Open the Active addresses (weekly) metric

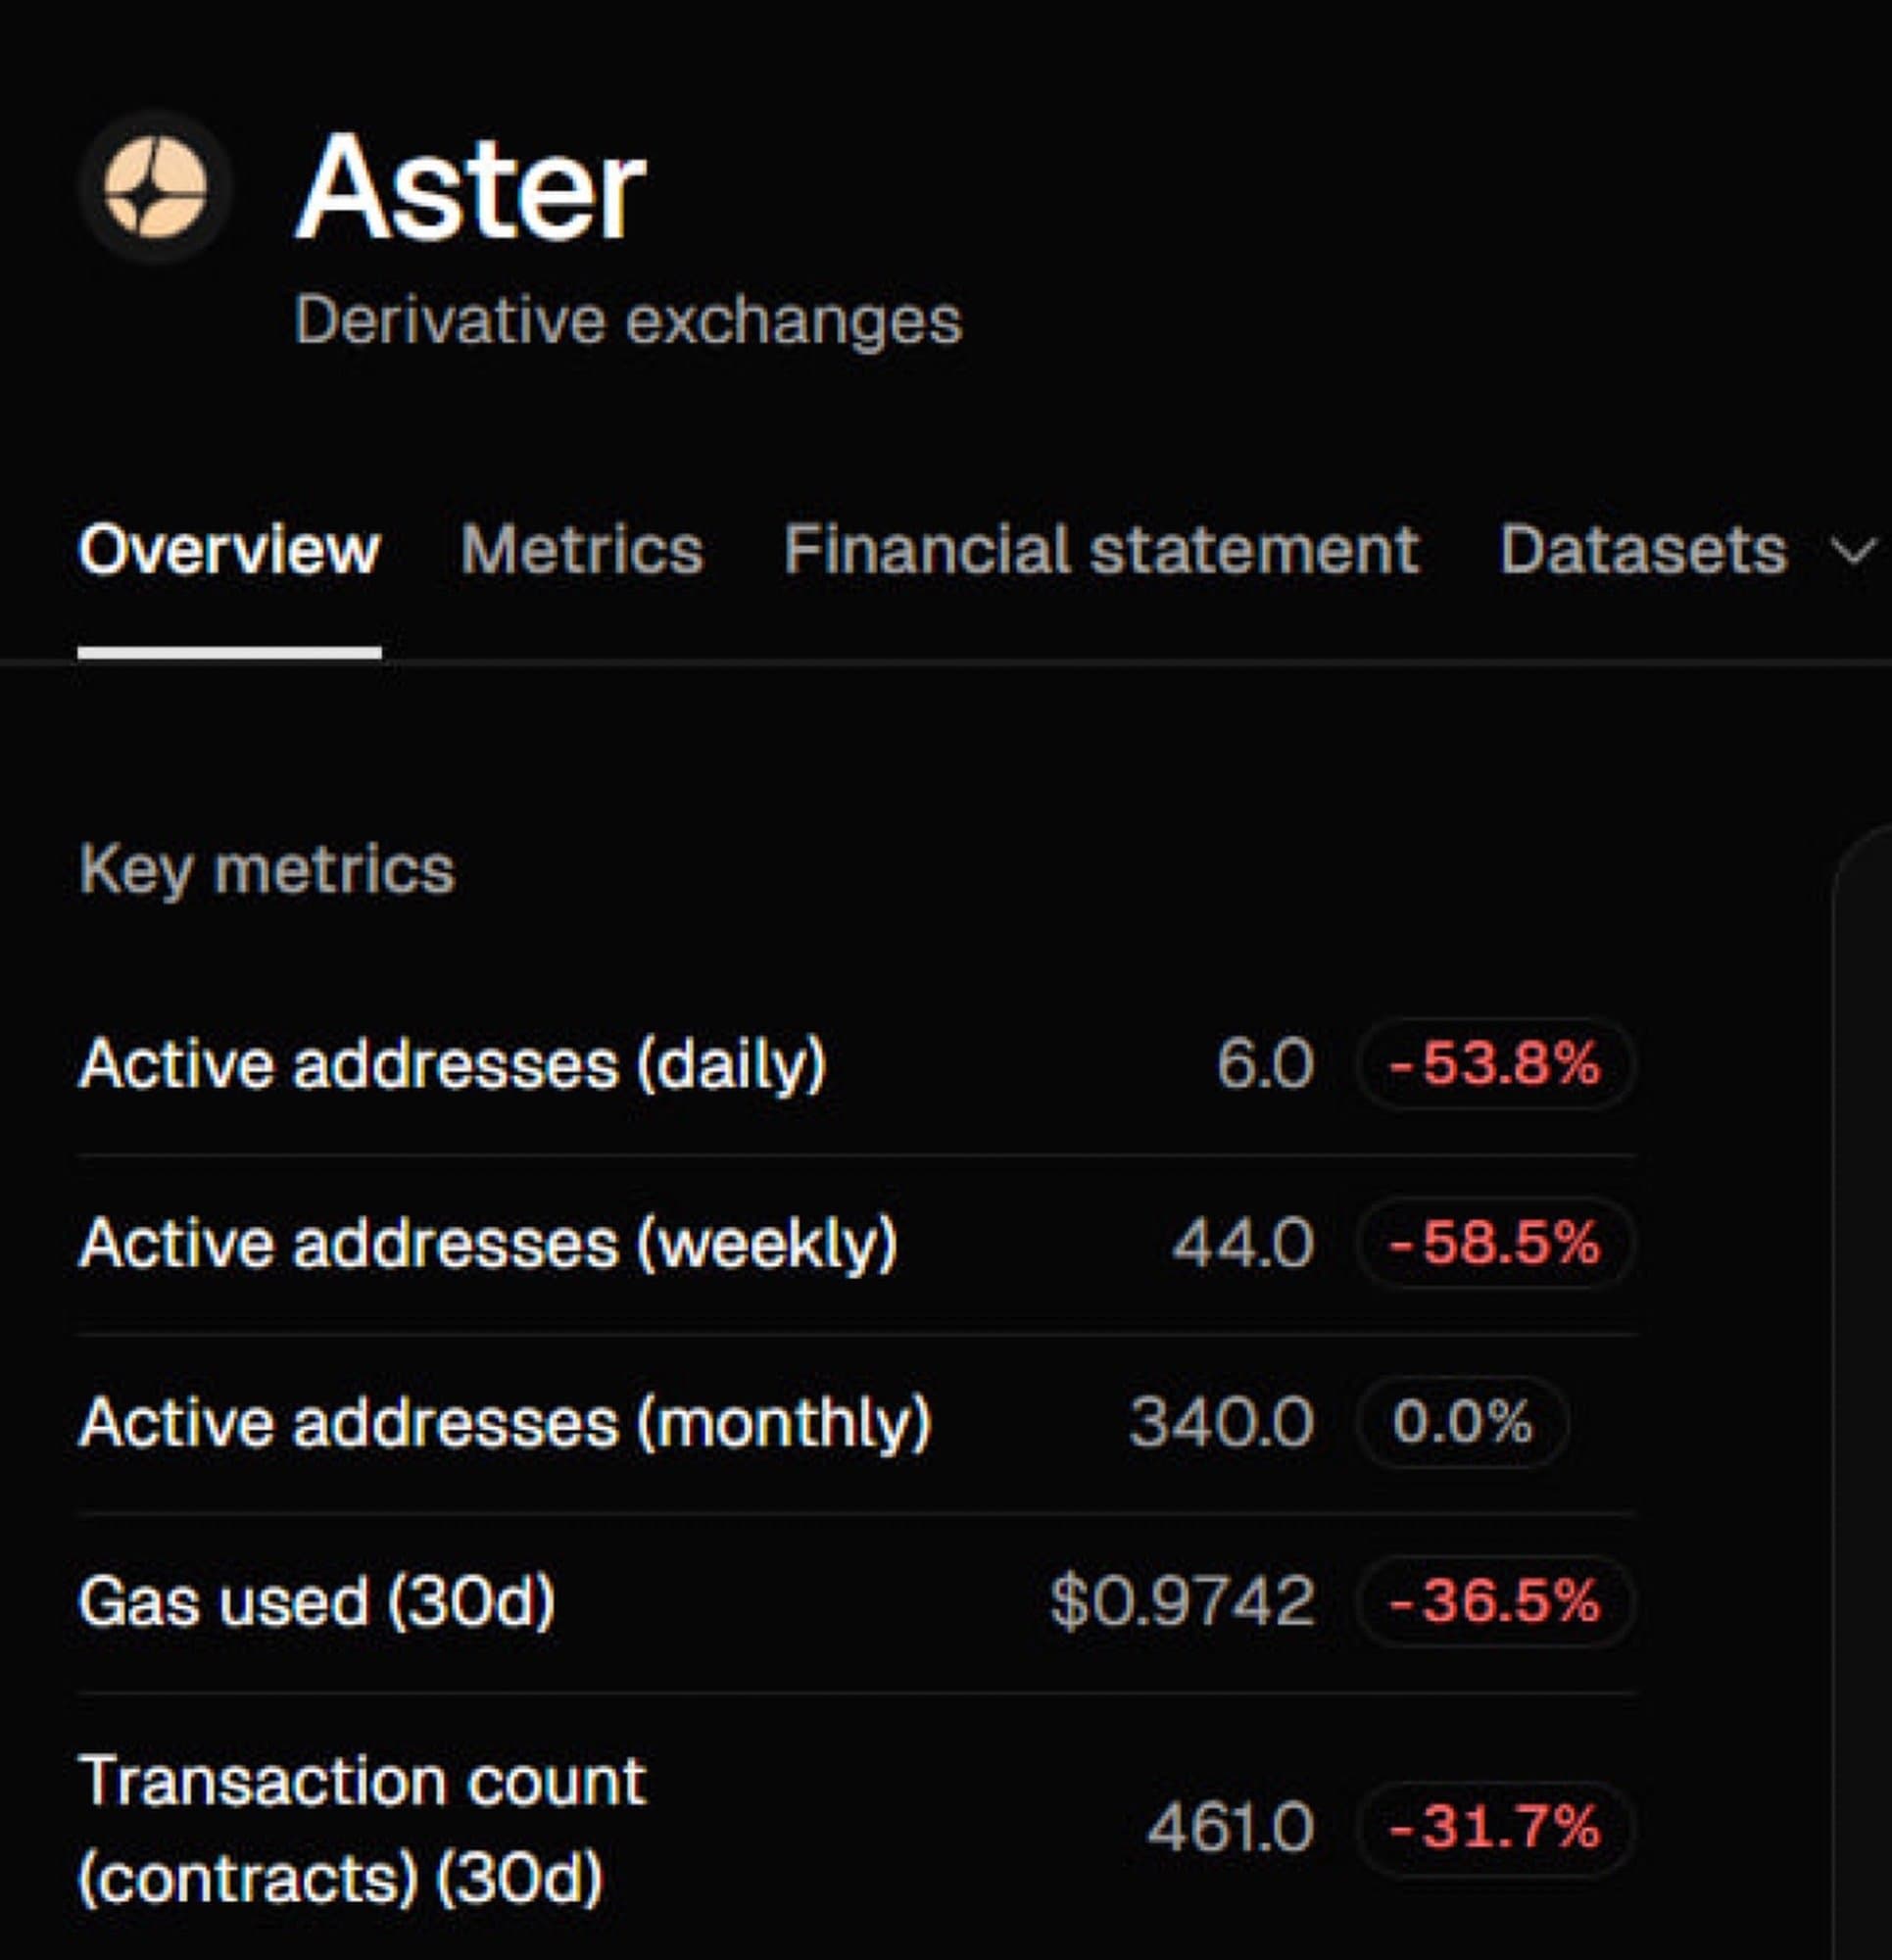[x=488, y=1243]
